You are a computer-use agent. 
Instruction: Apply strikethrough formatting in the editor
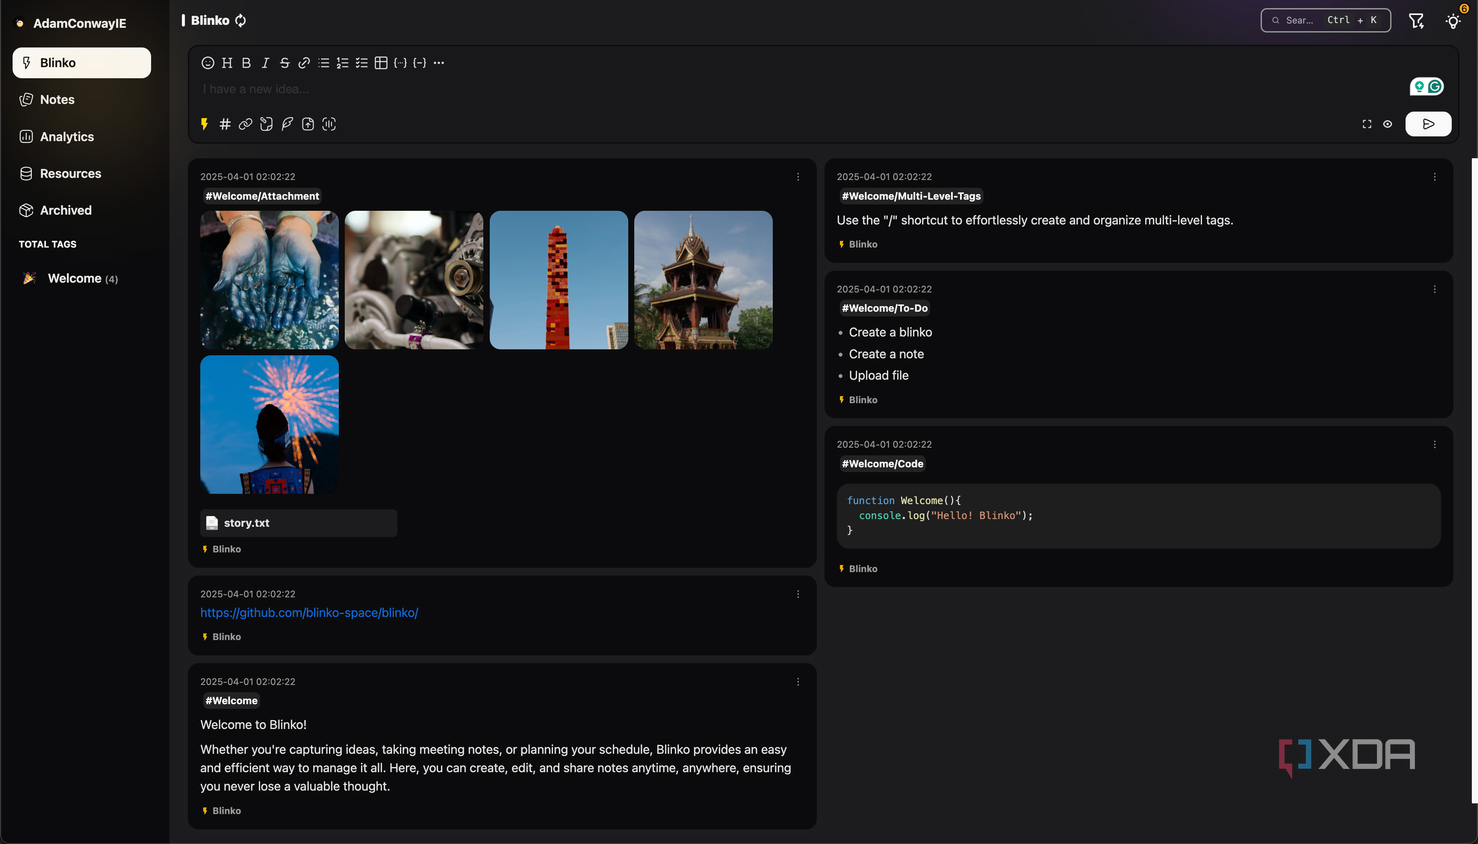tap(285, 63)
